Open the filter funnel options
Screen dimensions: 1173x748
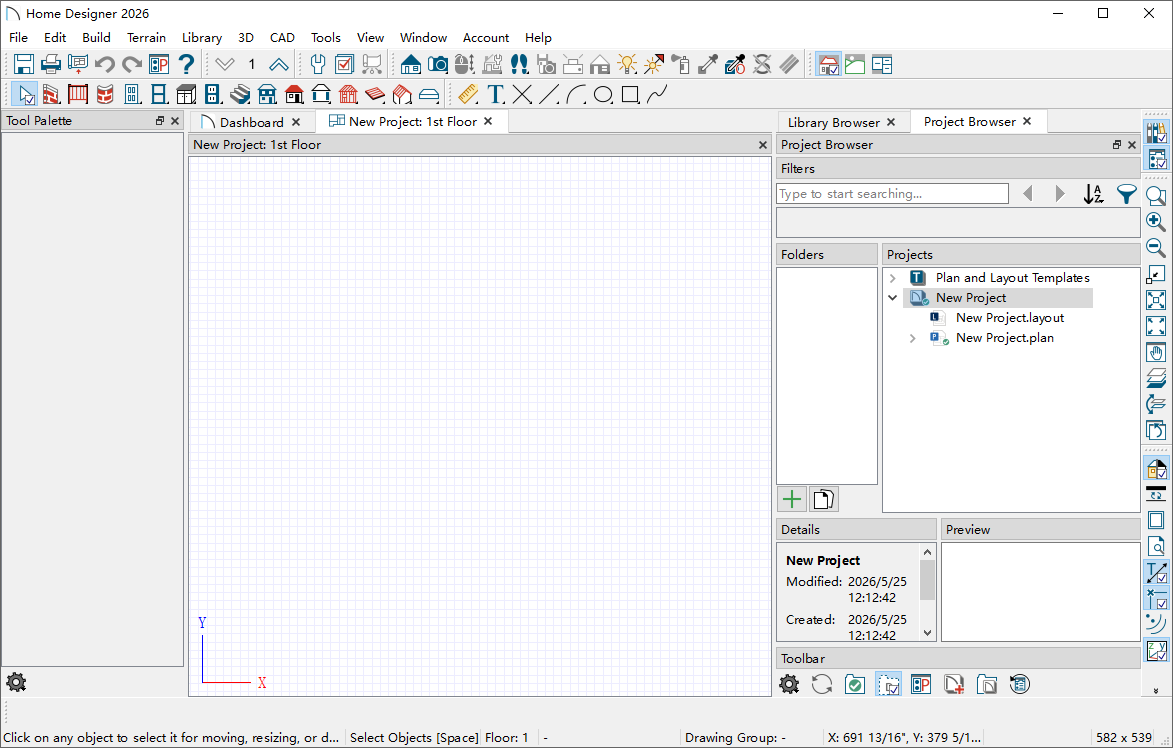pyautogui.click(x=1127, y=194)
